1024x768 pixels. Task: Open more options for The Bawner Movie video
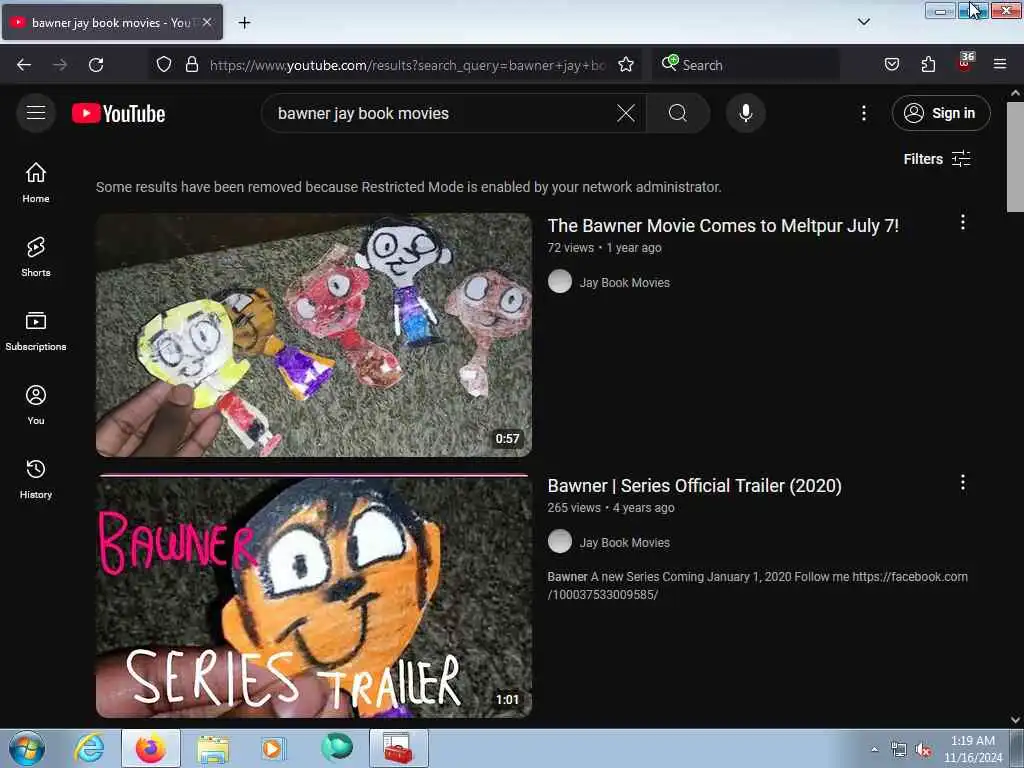963,223
